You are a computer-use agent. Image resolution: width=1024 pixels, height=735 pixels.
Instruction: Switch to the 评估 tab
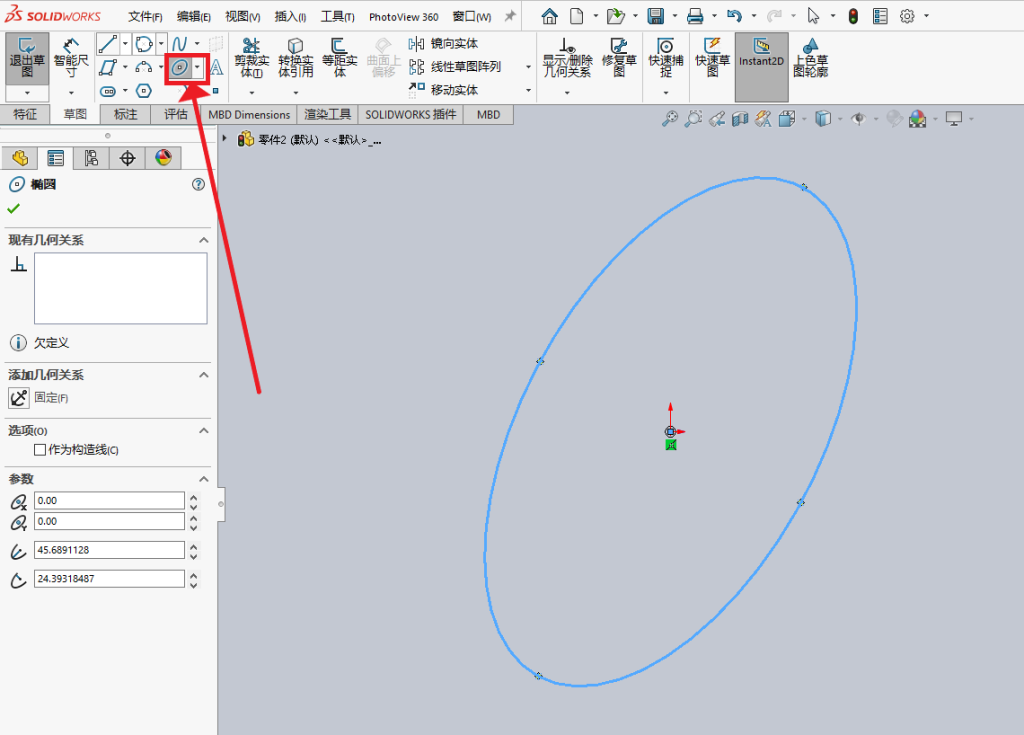coord(176,114)
